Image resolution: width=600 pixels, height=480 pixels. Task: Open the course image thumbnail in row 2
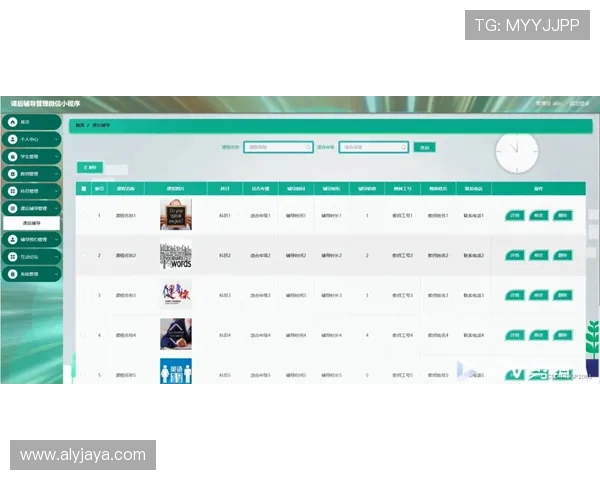point(175,256)
